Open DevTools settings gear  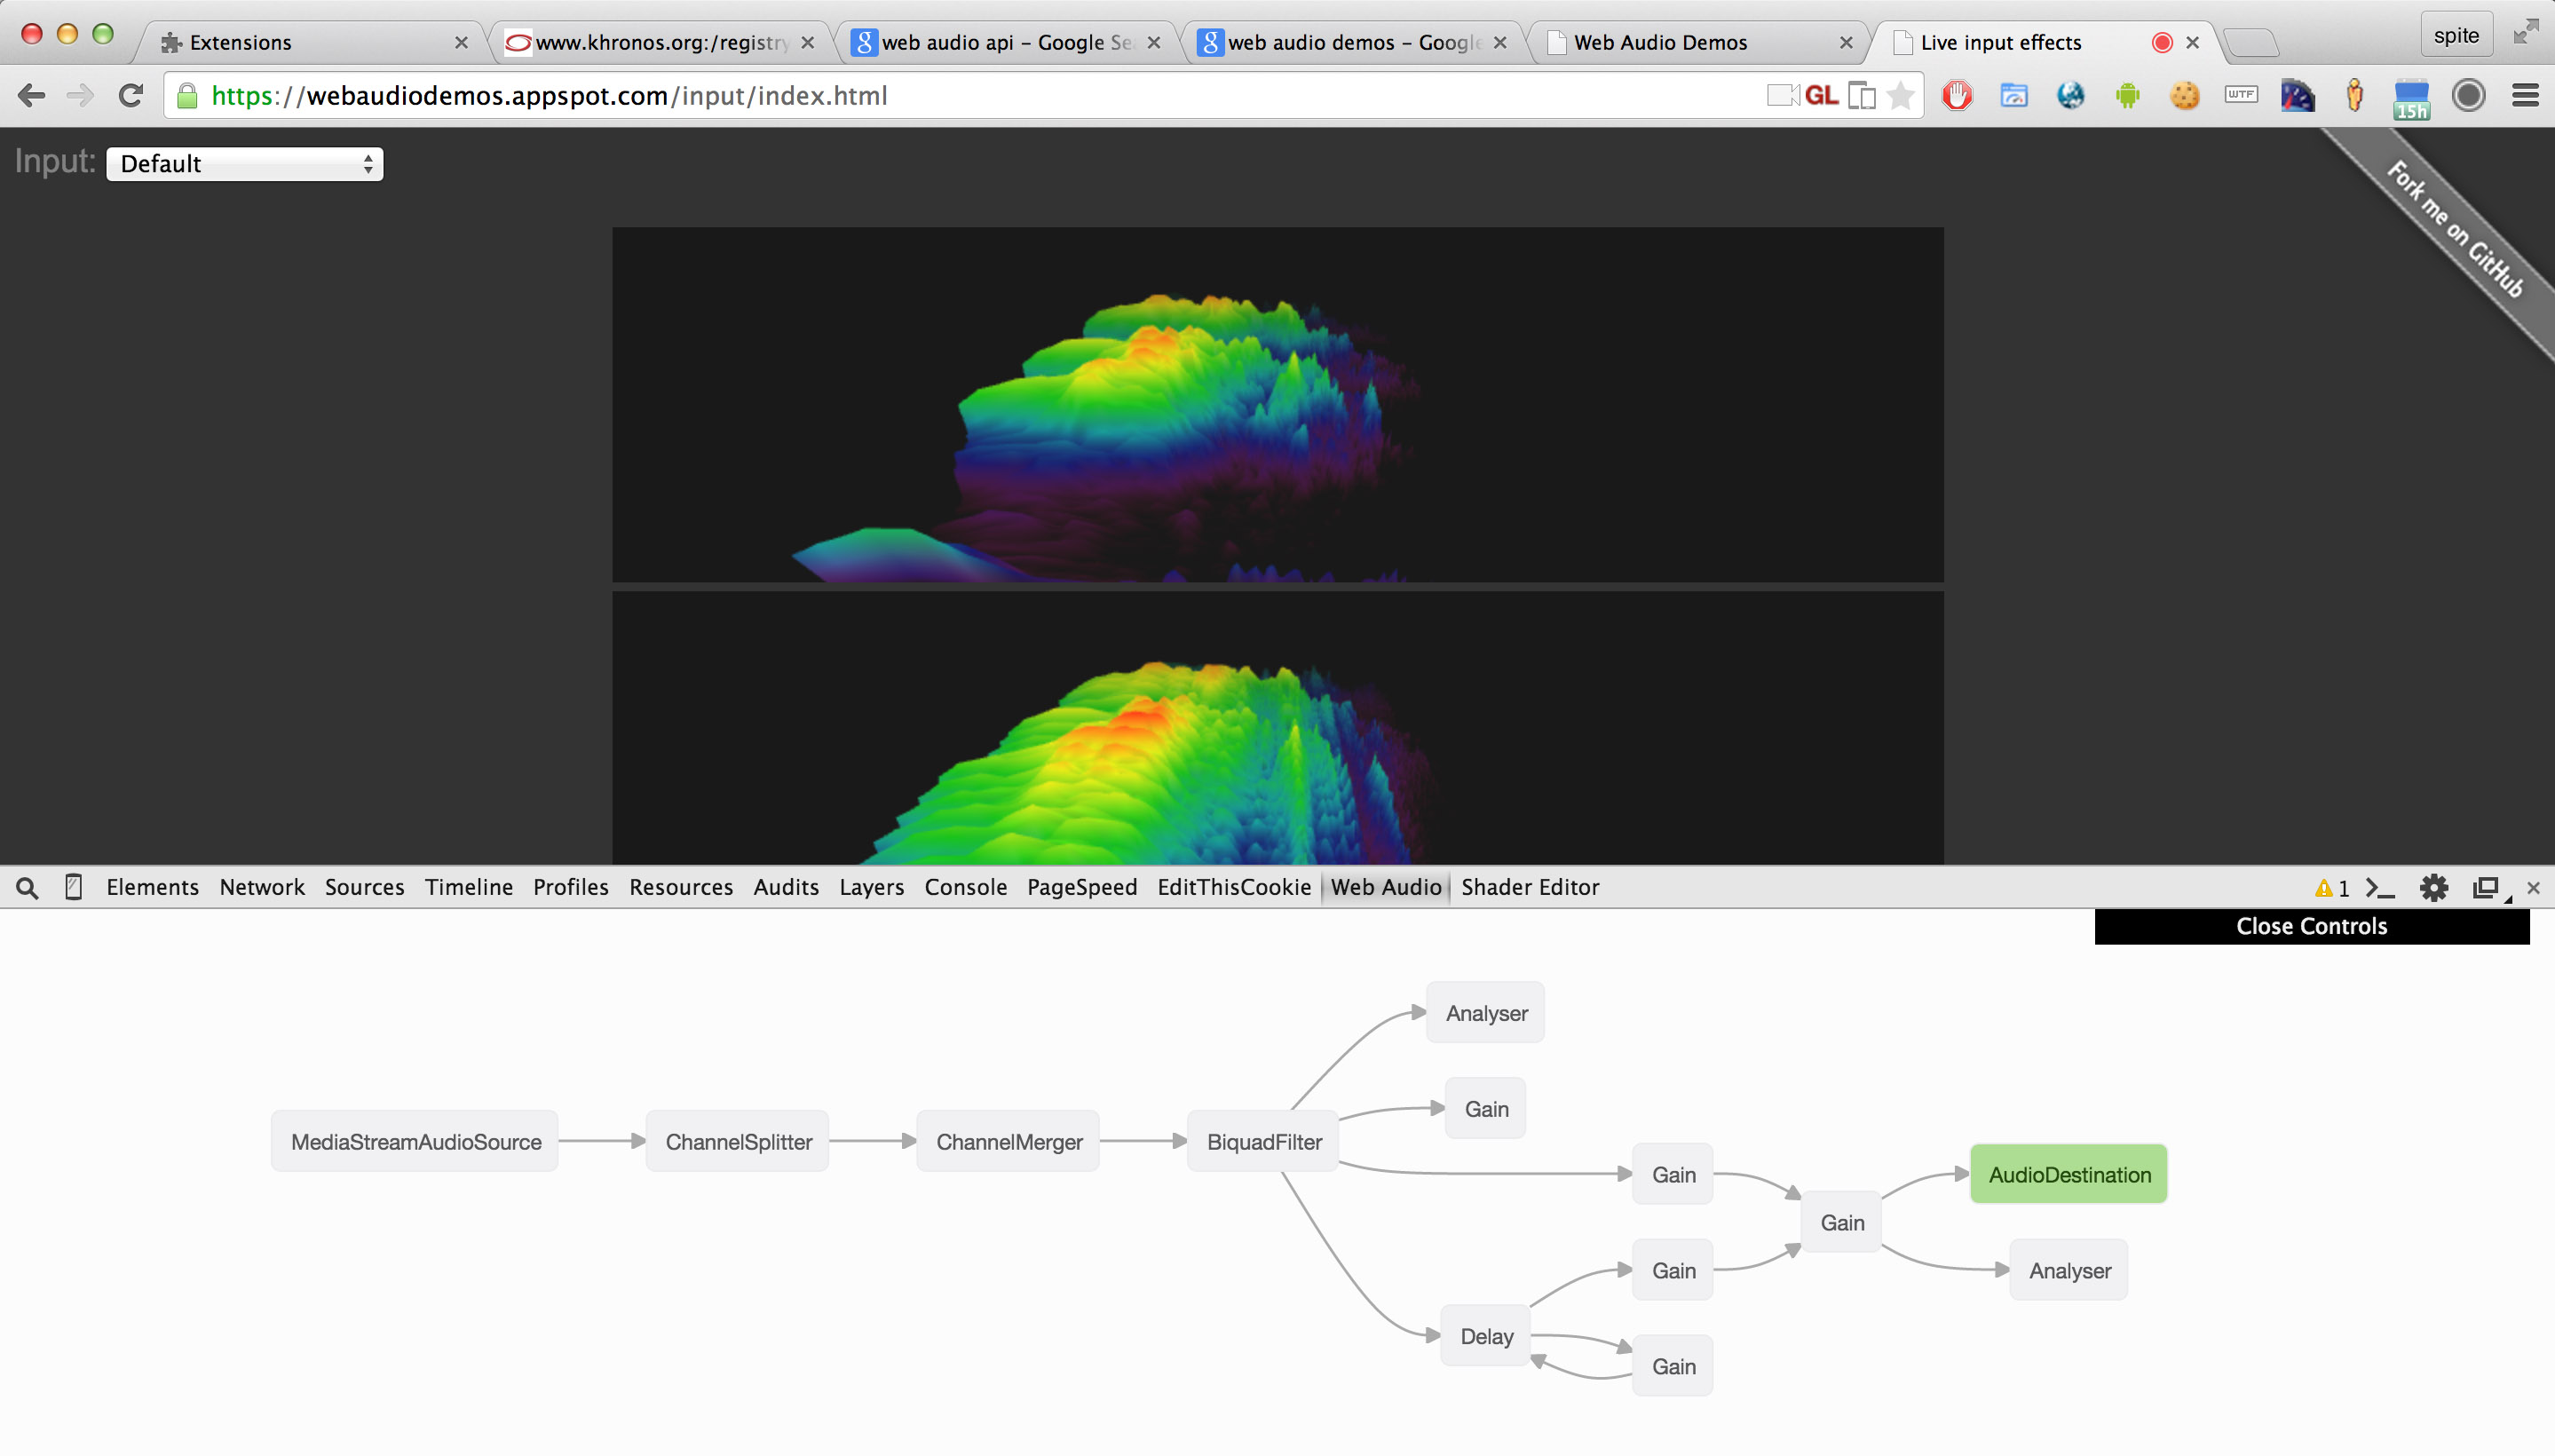[x=2433, y=887]
